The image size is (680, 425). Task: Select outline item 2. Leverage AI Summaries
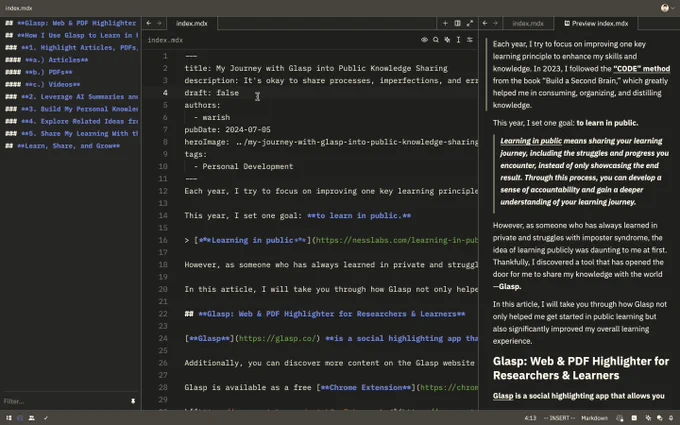(71, 97)
